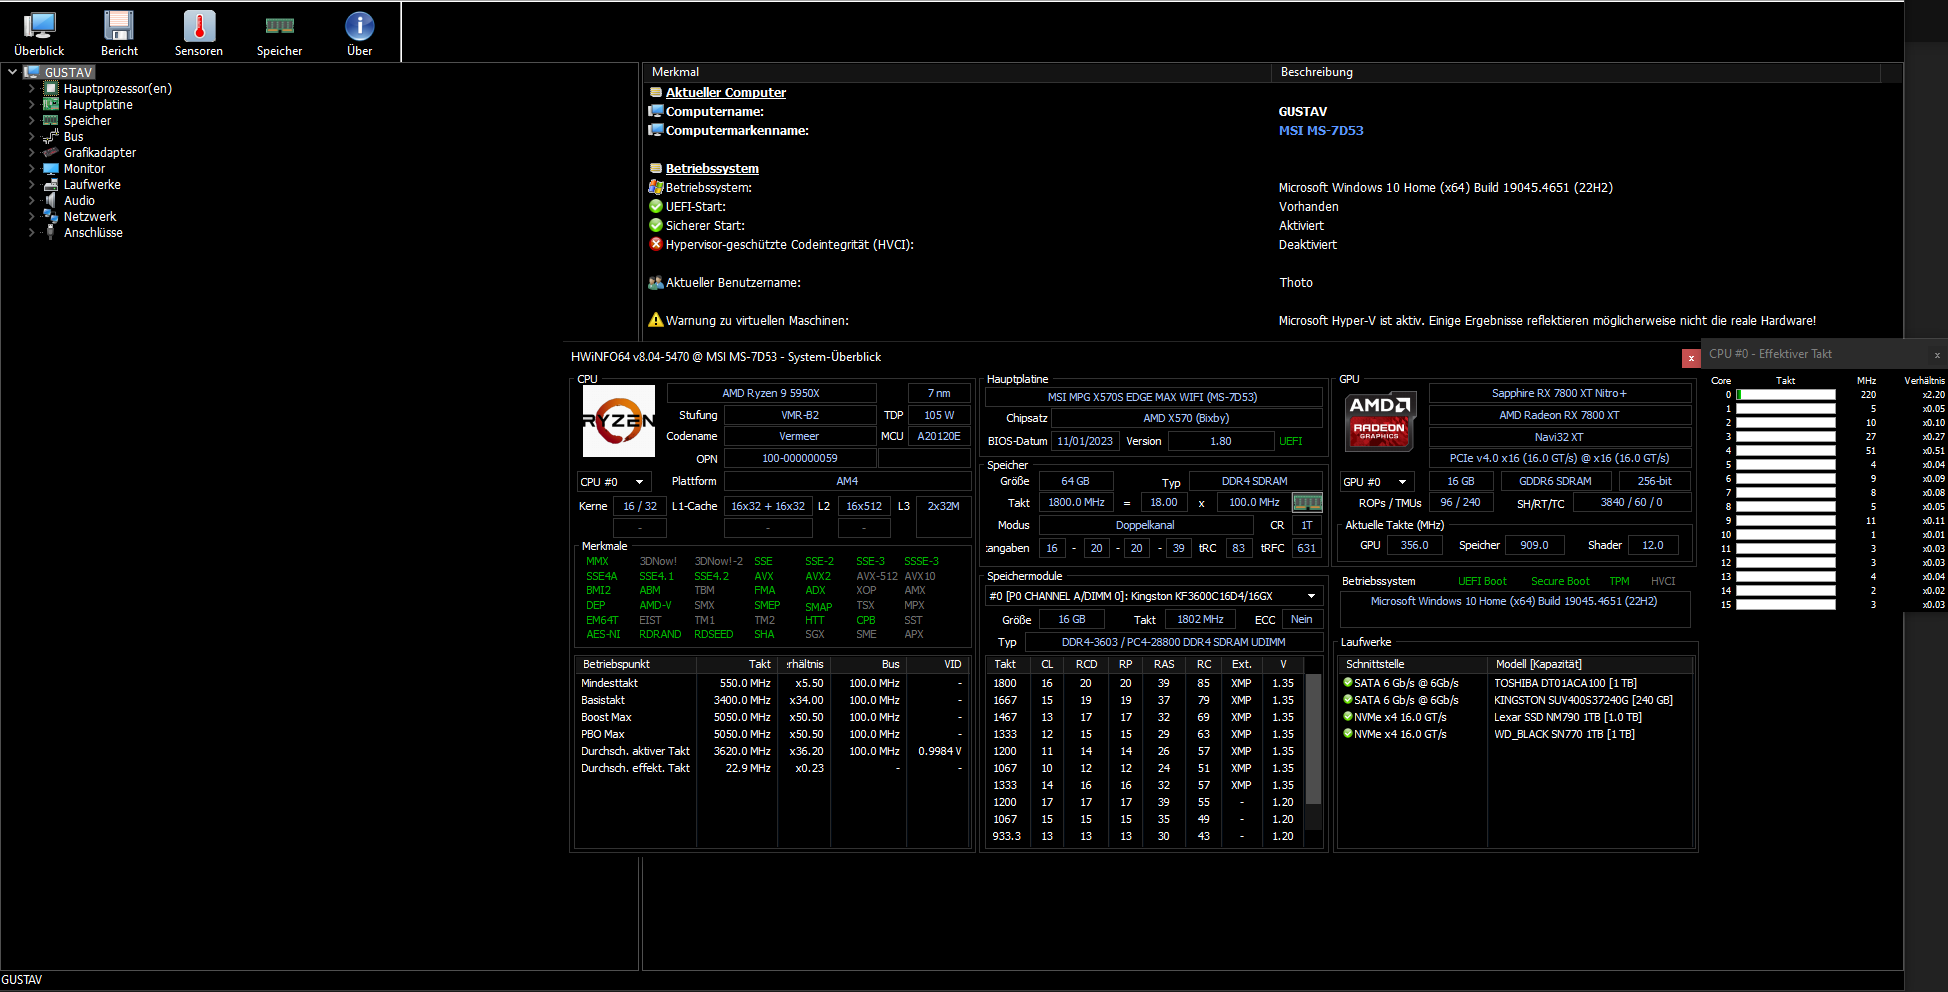The width and height of the screenshot is (1948, 992).
Task: Expand the Hauptplatine tree node
Action: point(31,105)
